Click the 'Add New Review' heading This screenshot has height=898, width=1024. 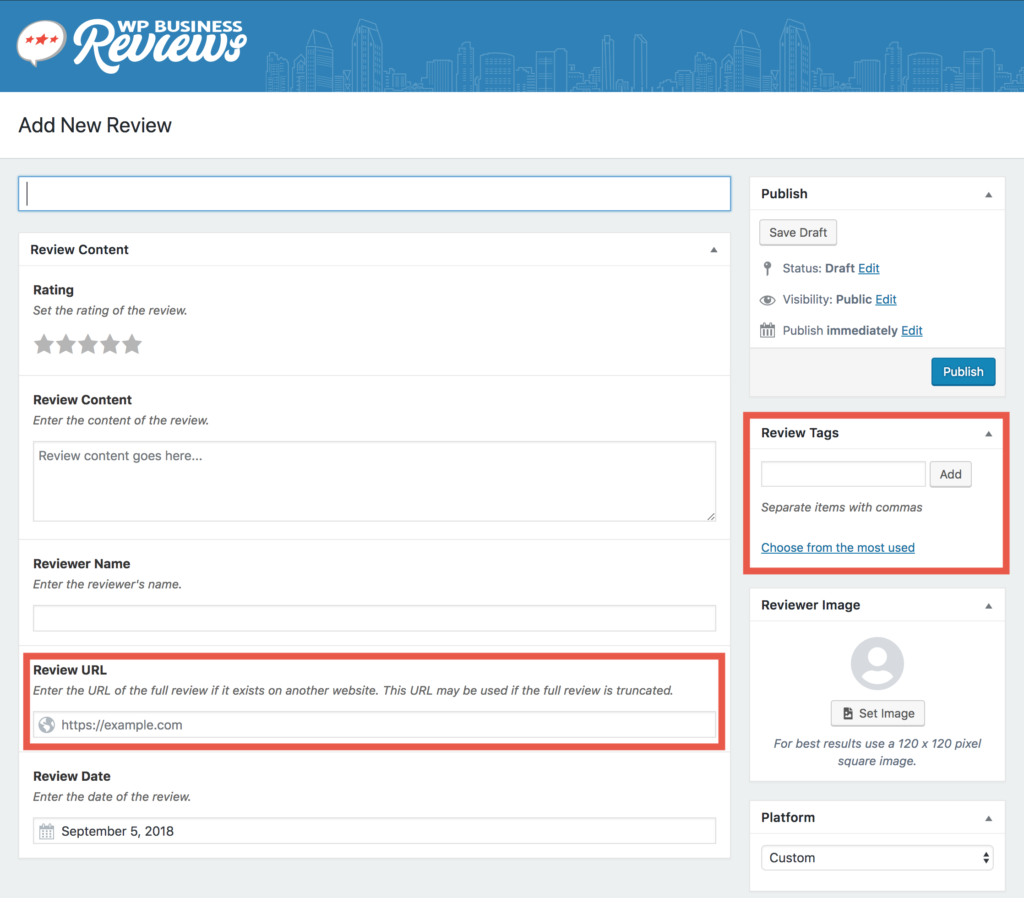point(95,125)
